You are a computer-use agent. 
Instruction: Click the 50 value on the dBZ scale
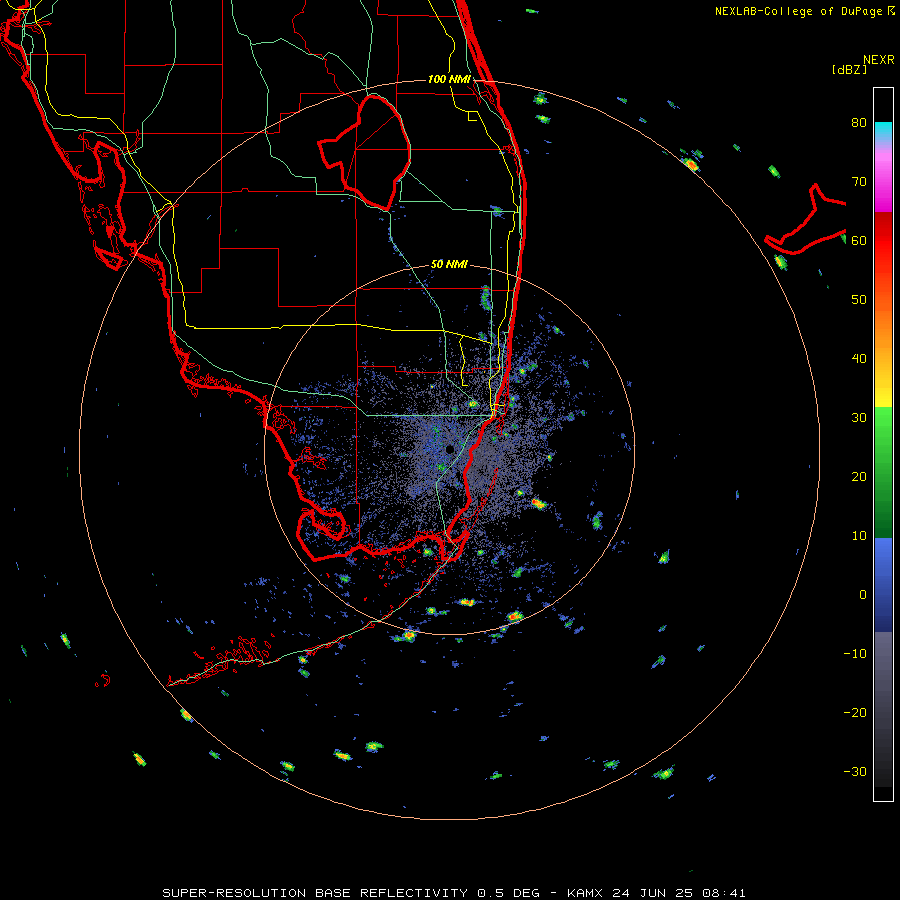click(x=859, y=300)
